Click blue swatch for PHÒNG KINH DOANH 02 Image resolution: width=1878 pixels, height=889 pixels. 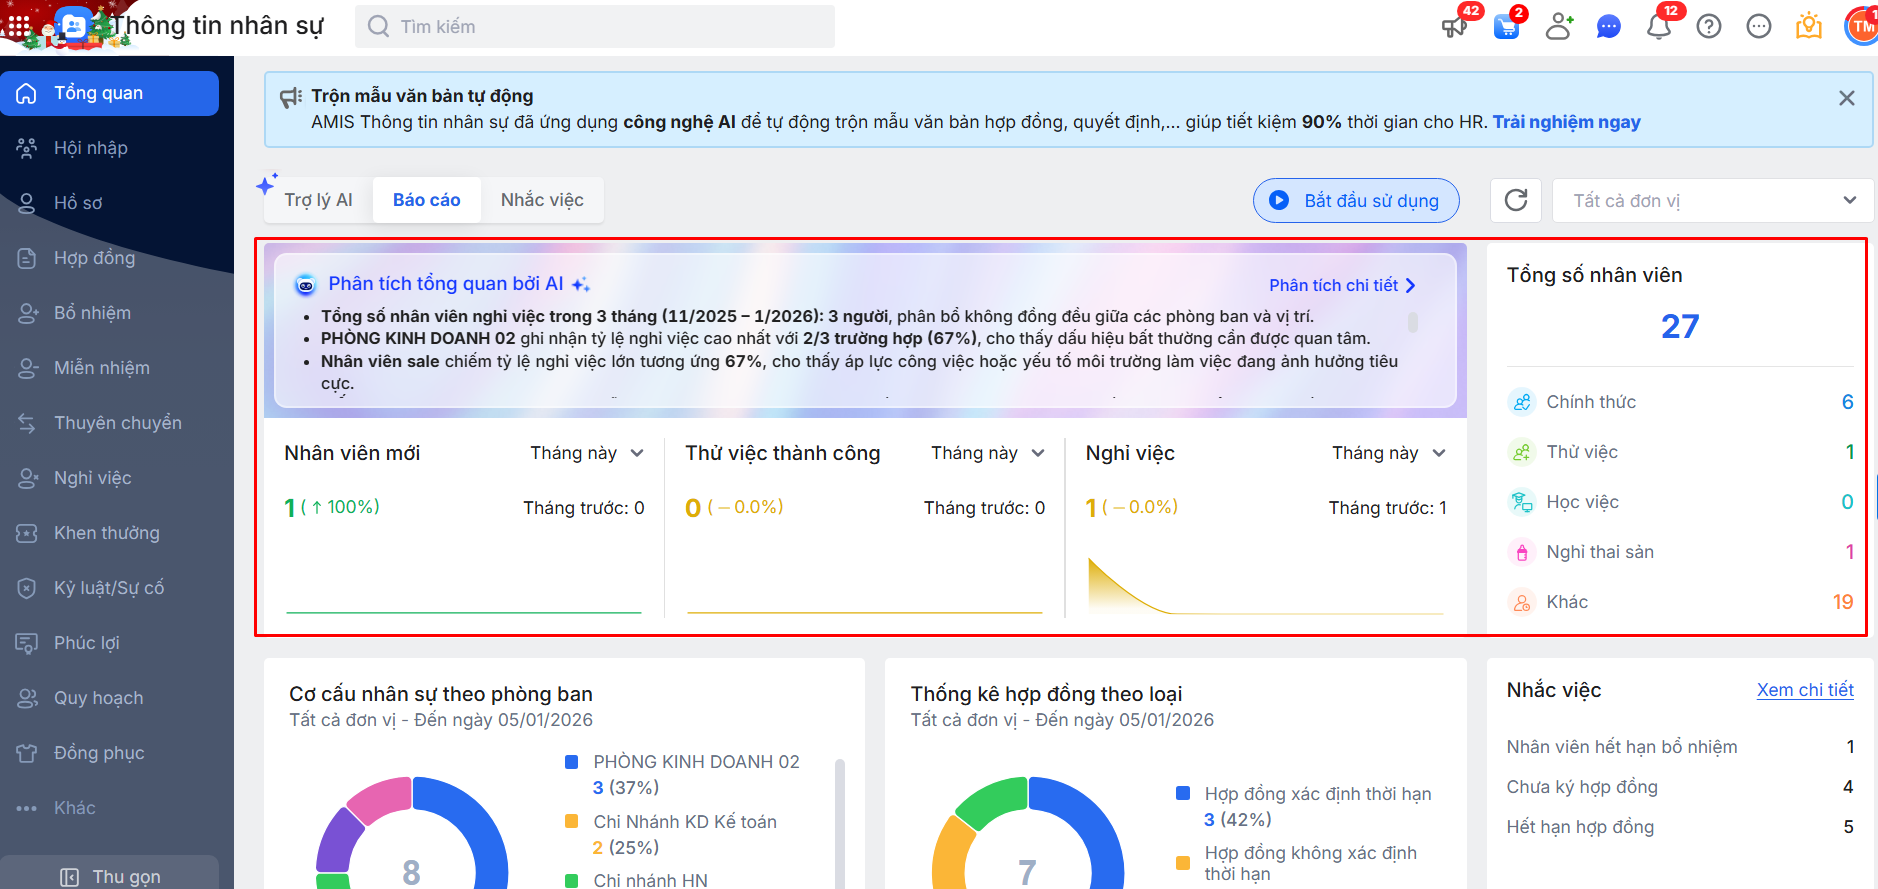pyautogui.click(x=572, y=762)
